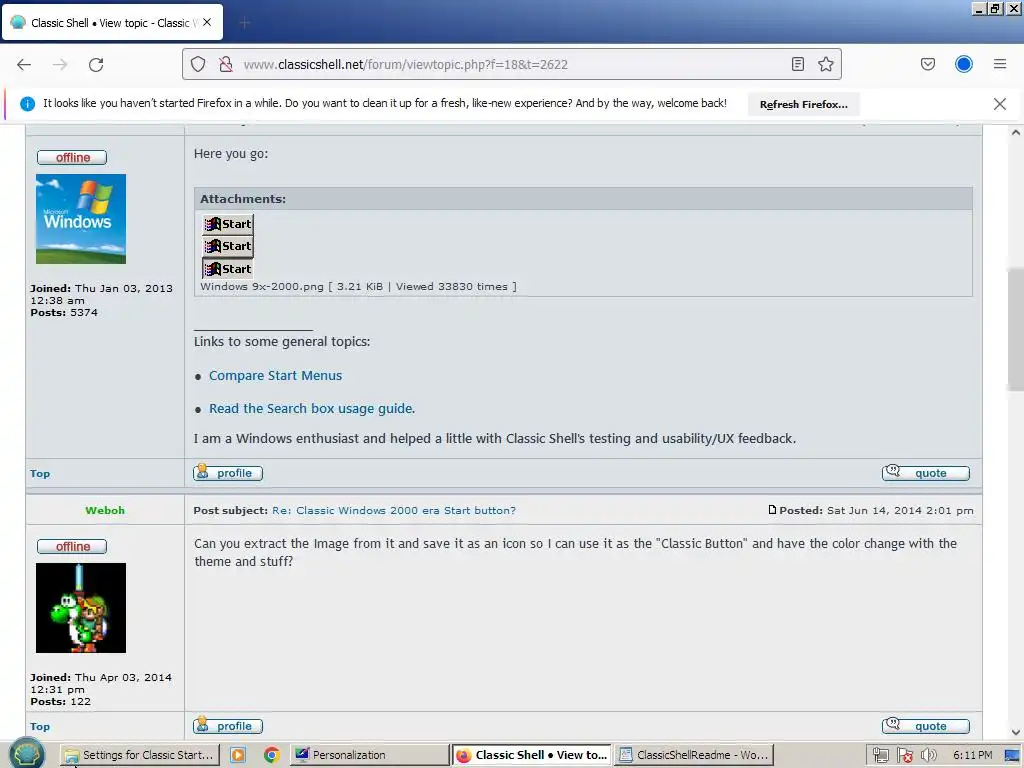Open Re: Classic Windows 2000 era Start button link
This screenshot has width=1024, height=768.
point(394,510)
